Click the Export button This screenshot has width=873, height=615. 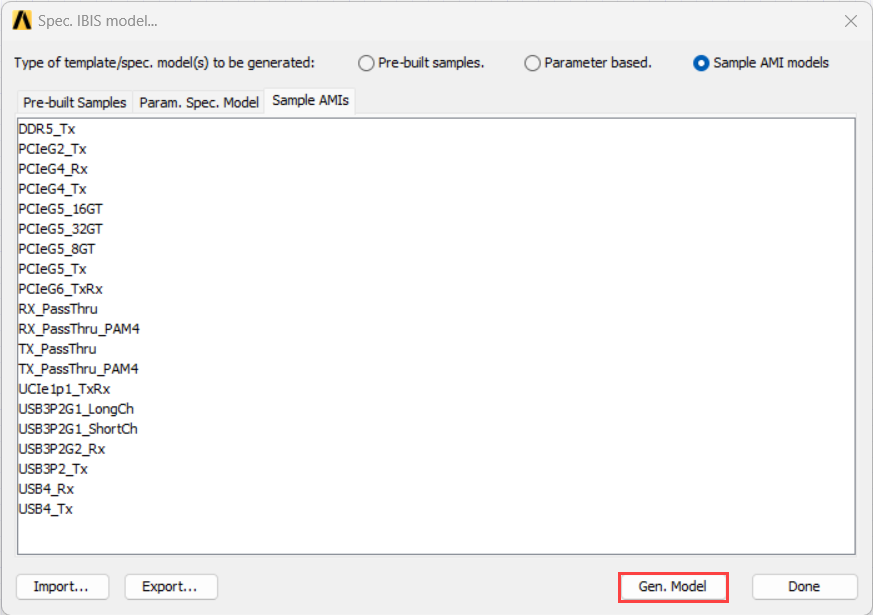pos(170,586)
